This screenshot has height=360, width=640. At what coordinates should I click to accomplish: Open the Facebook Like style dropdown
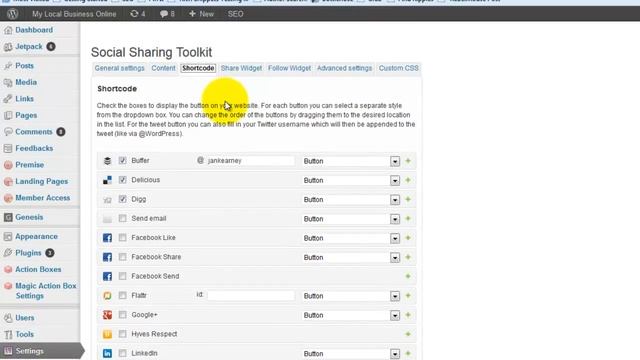[351, 238]
